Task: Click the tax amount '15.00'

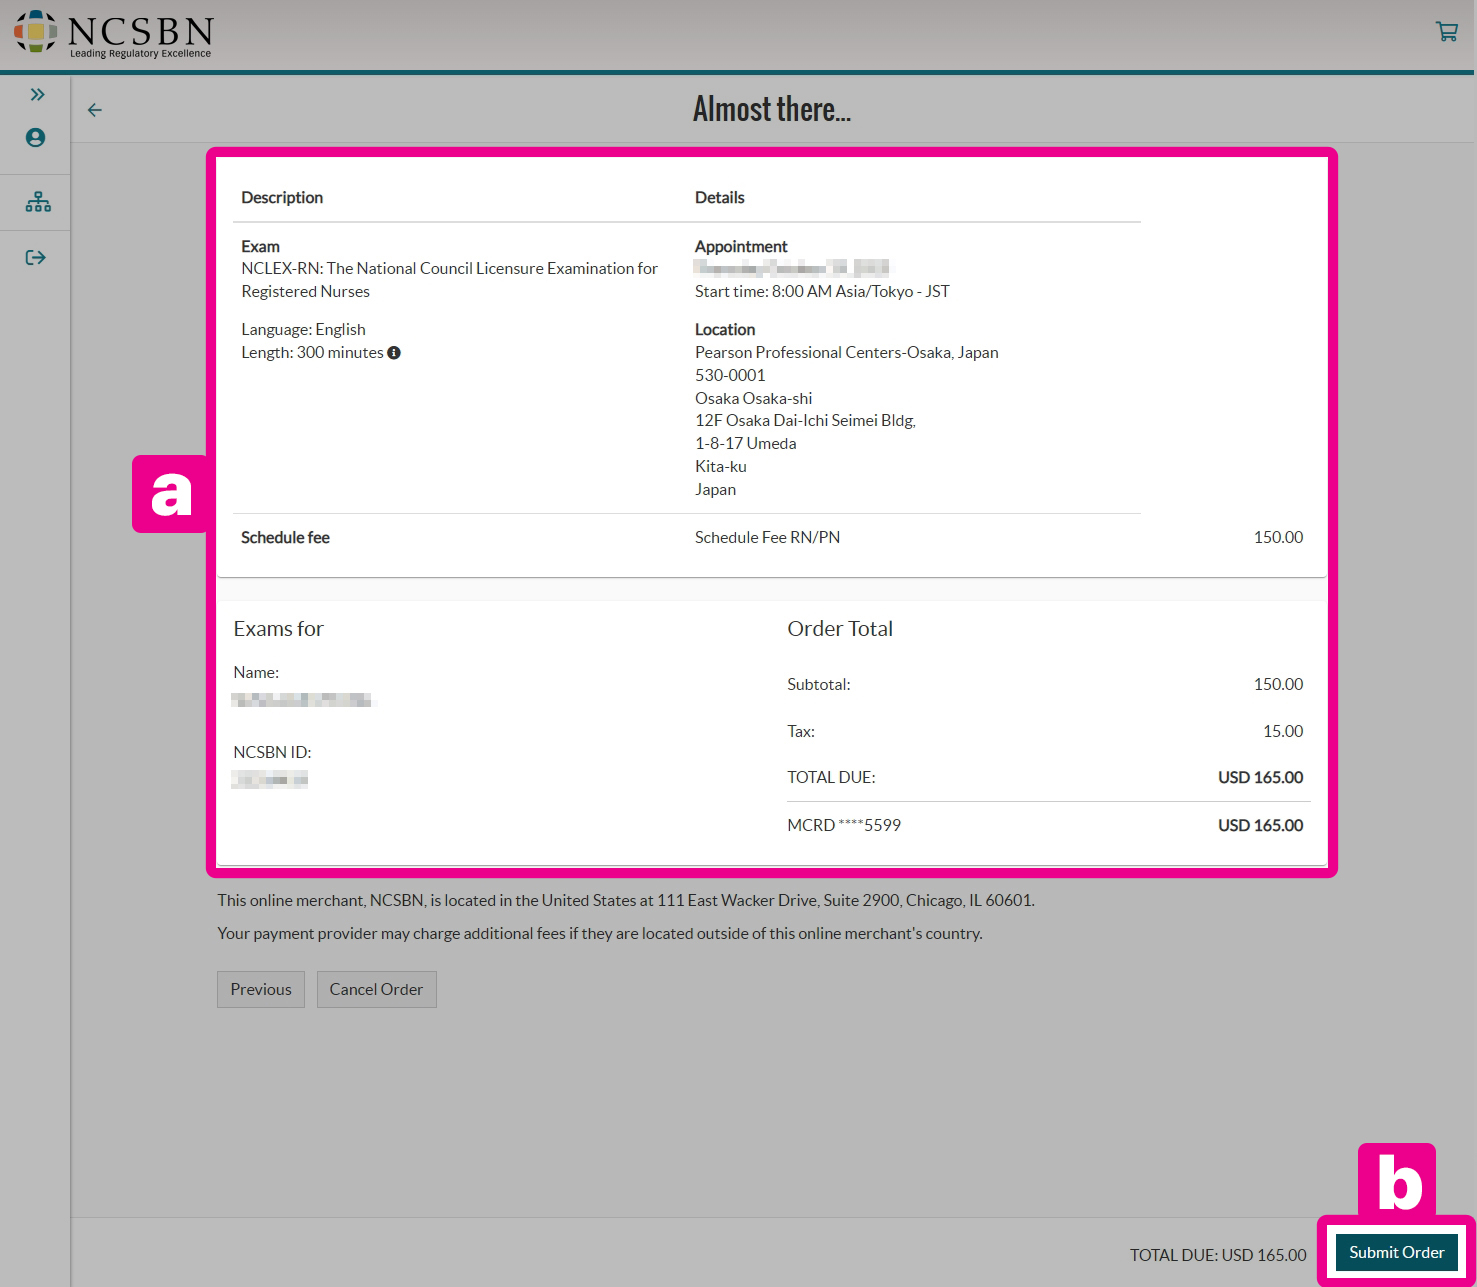Action: (x=1283, y=732)
